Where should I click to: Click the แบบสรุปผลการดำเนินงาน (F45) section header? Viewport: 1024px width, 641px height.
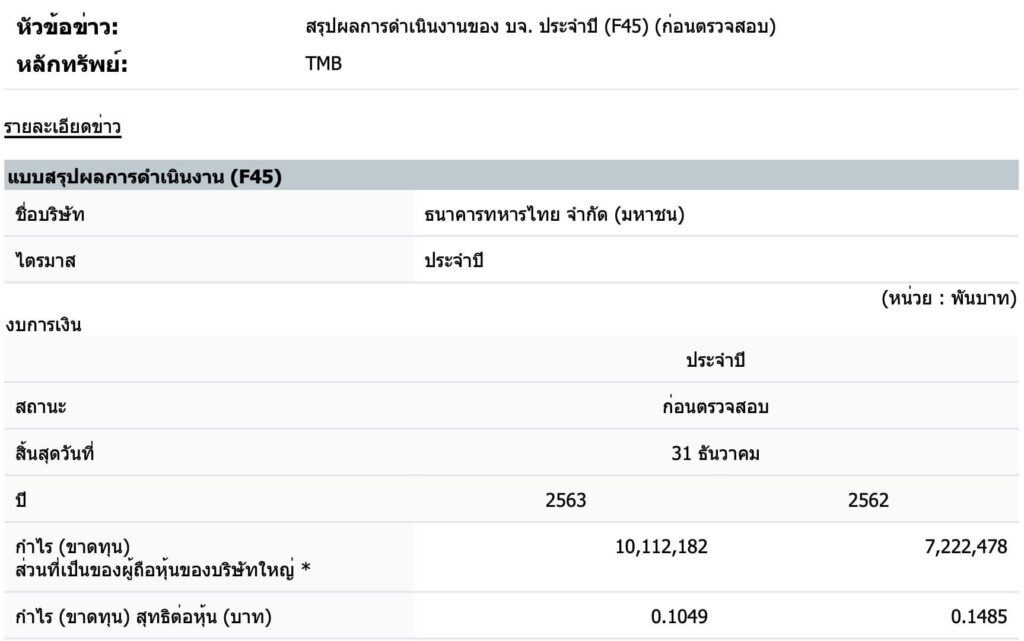[x=144, y=178]
